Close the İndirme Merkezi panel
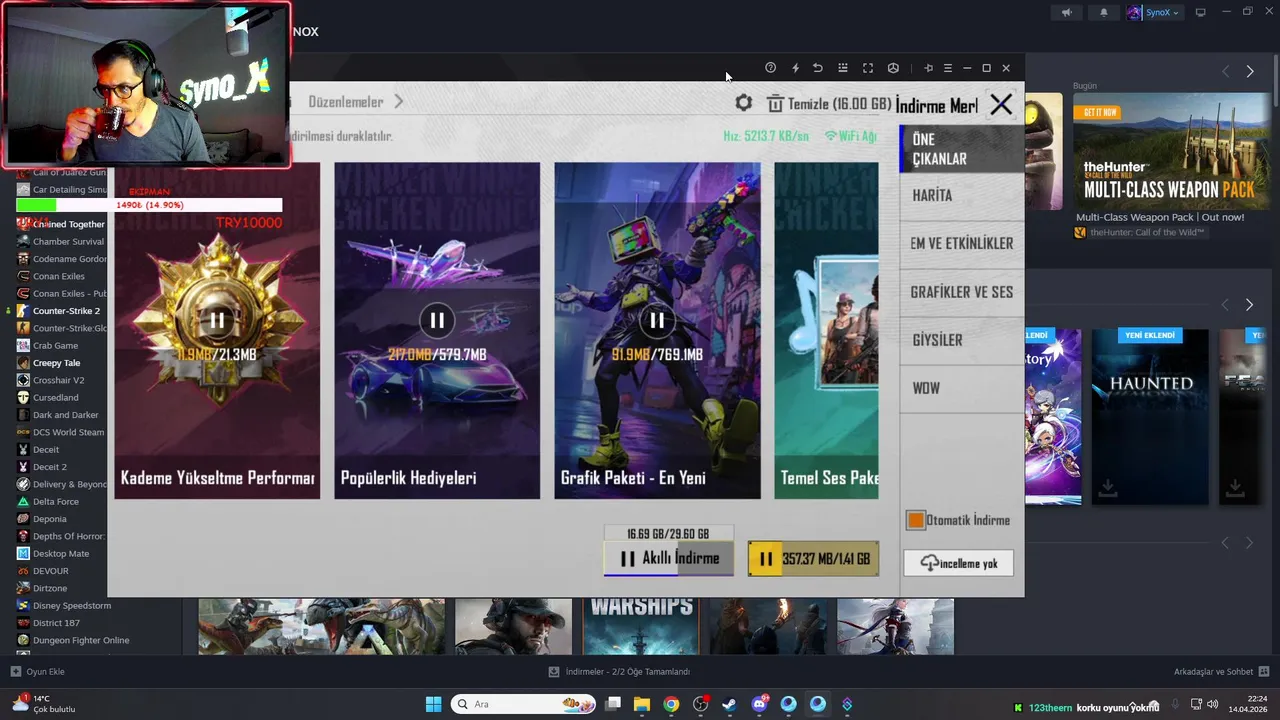This screenshot has height=720, width=1280. click(x=1001, y=104)
